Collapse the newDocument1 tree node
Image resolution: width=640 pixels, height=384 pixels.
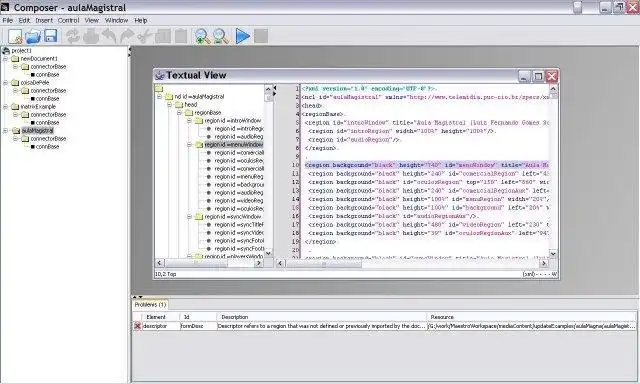6,59
